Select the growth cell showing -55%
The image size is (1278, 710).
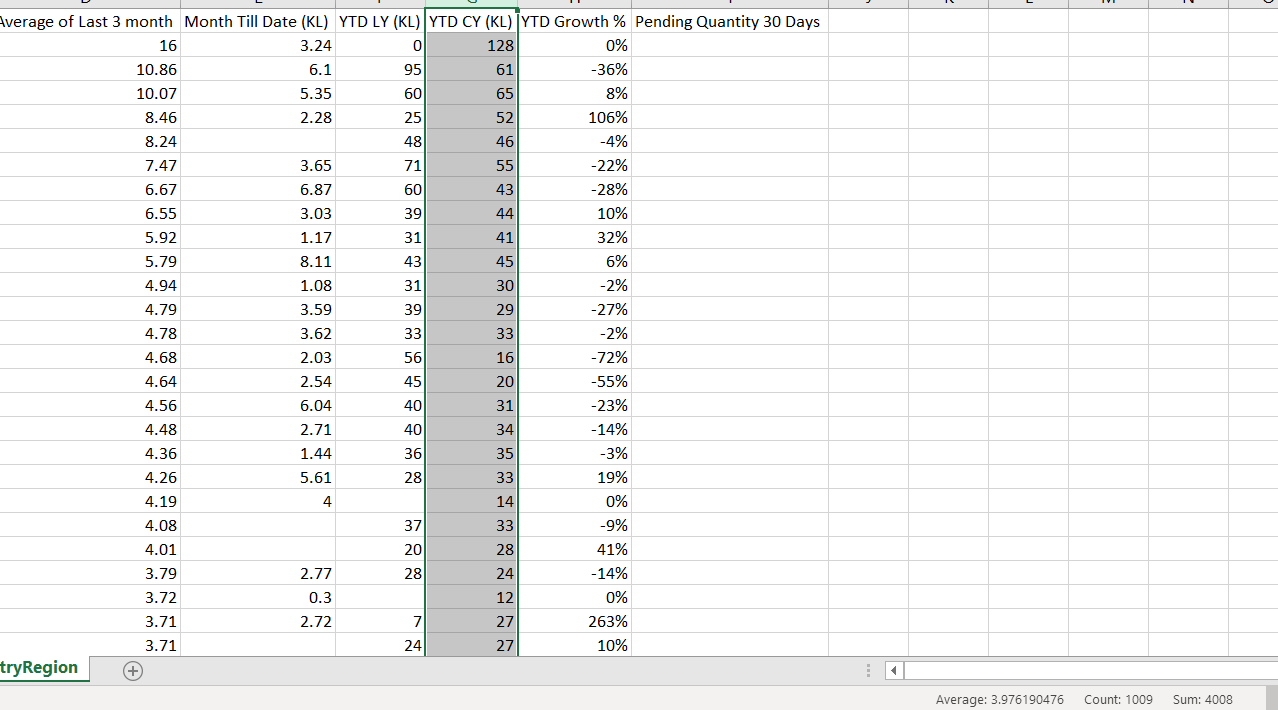tap(574, 381)
